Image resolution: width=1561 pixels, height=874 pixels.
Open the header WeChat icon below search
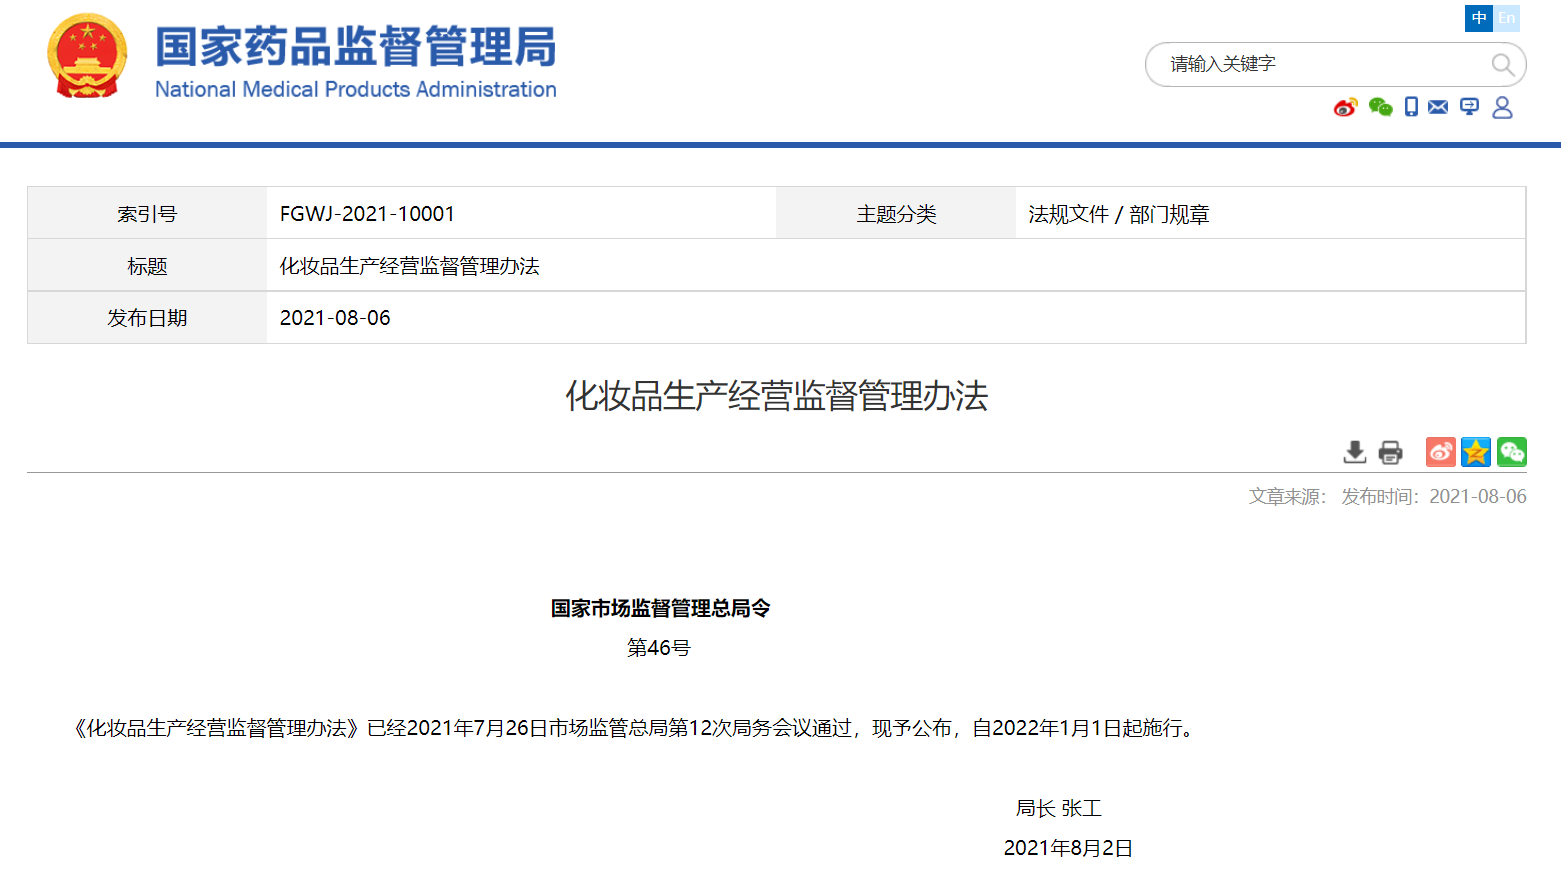(x=1380, y=107)
